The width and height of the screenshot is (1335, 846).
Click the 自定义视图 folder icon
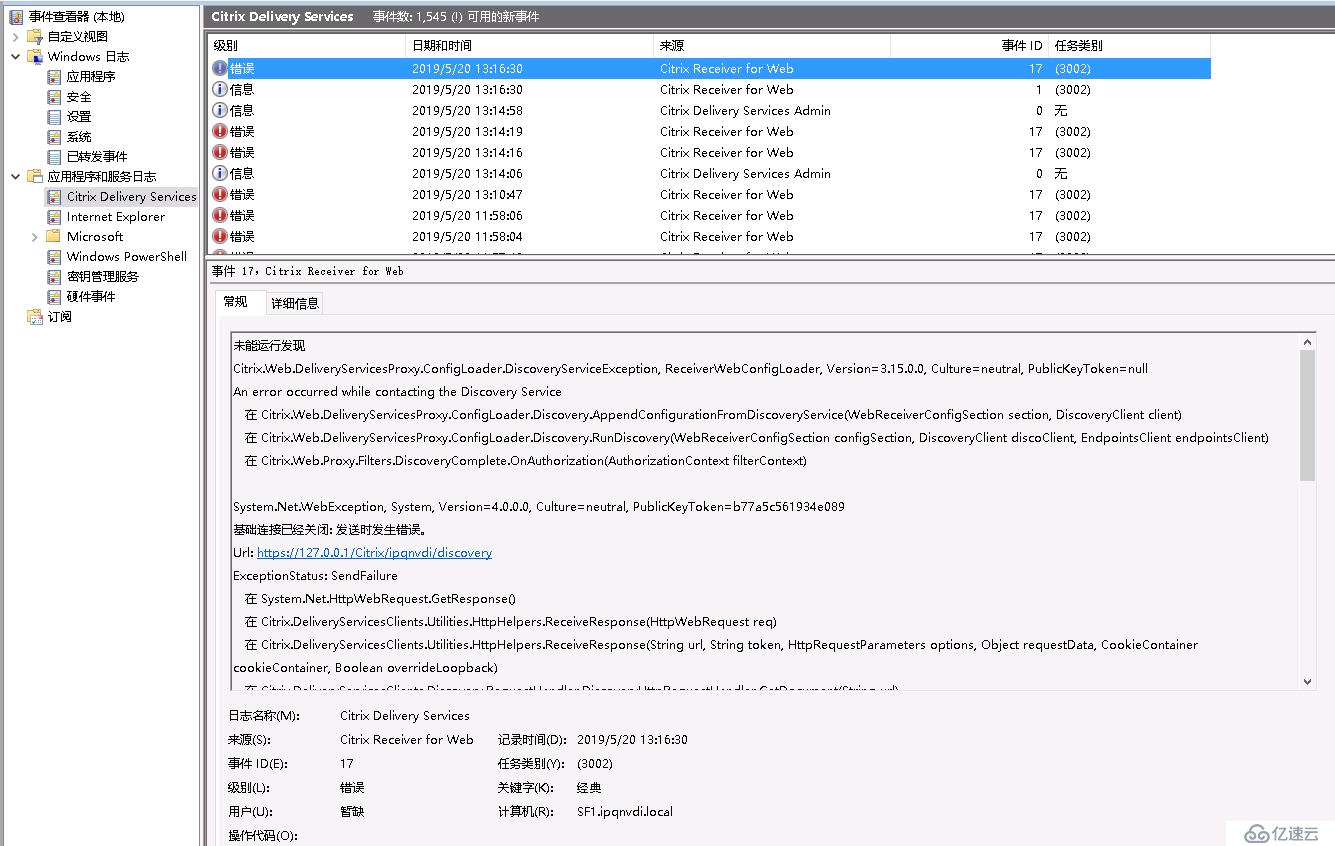[35, 37]
